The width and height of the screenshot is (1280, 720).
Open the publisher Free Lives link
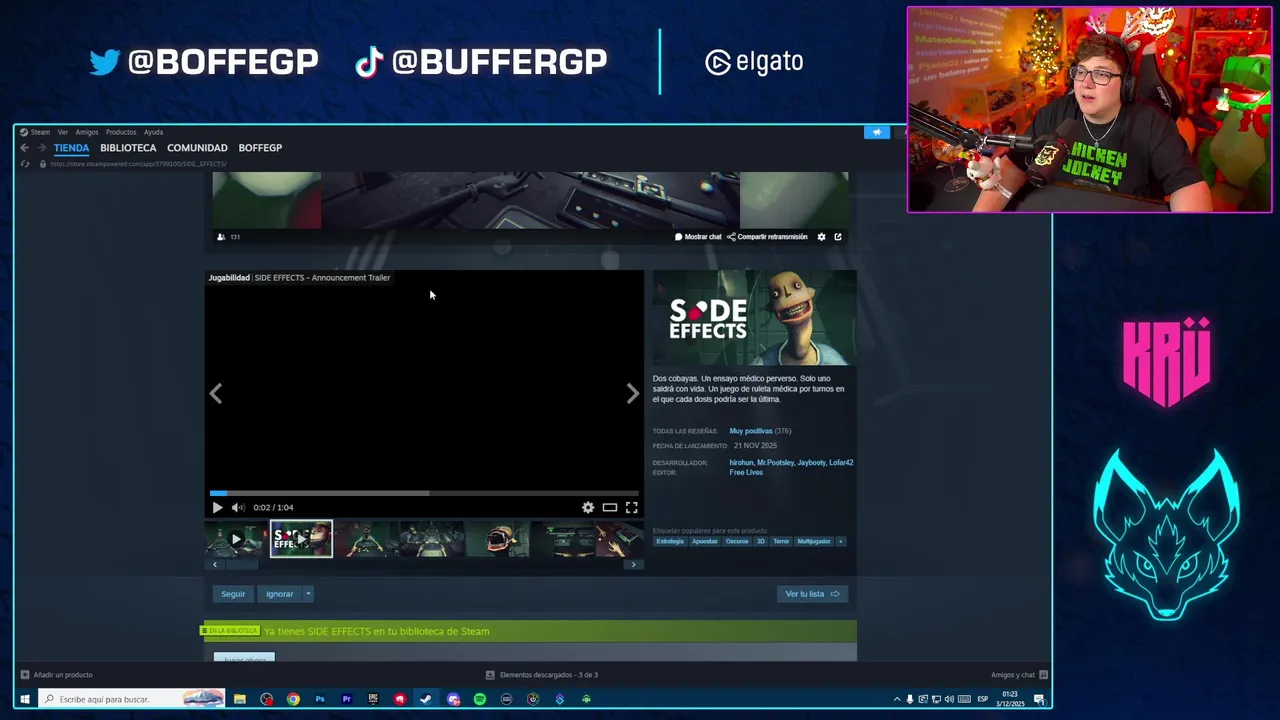pos(746,473)
